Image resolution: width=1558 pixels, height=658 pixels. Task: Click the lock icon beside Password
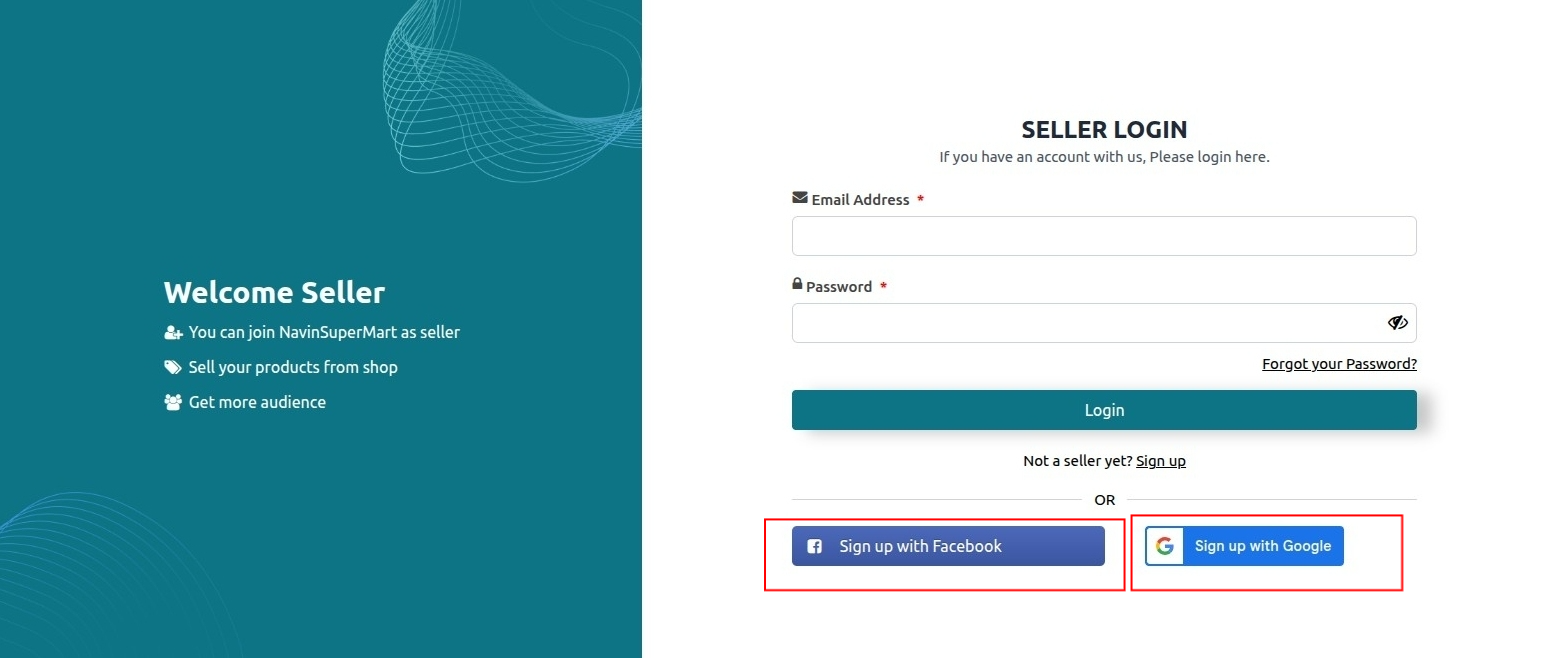[797, 284]
